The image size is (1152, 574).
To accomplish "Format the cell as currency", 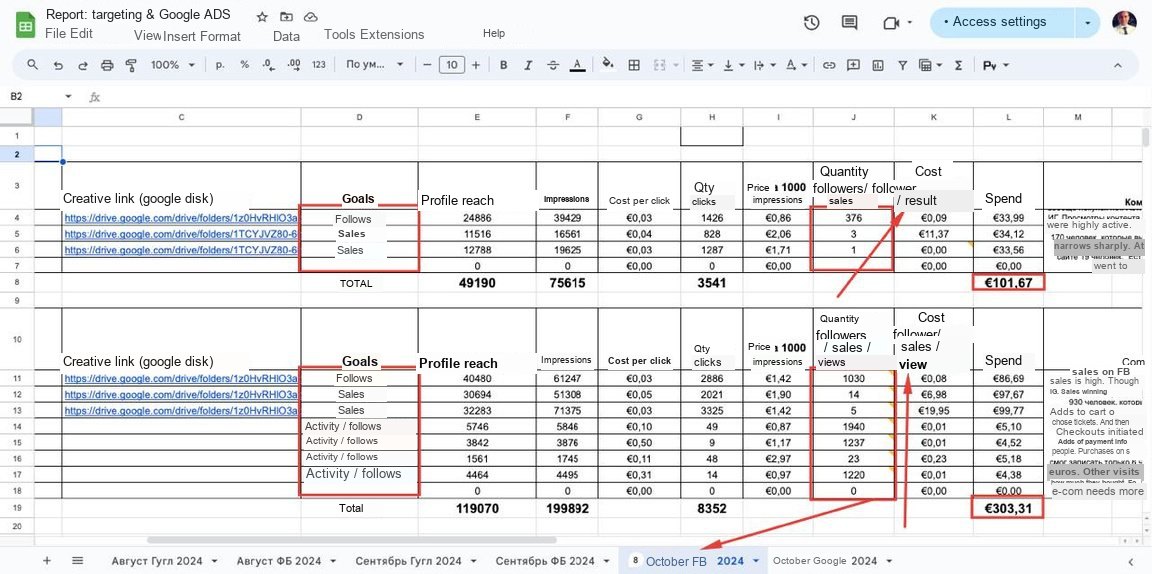I will [220, 65].
